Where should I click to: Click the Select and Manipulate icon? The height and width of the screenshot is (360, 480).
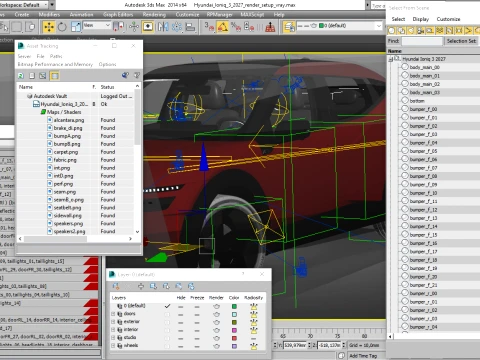click(x=134, y=27)
